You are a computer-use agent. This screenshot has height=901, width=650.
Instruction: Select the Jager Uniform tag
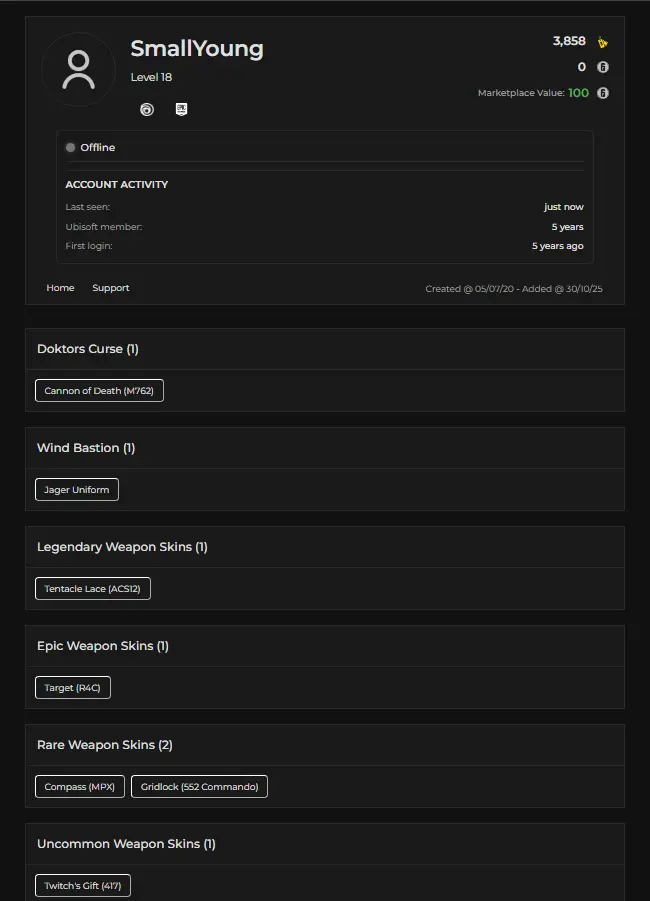tap(77, 490)
